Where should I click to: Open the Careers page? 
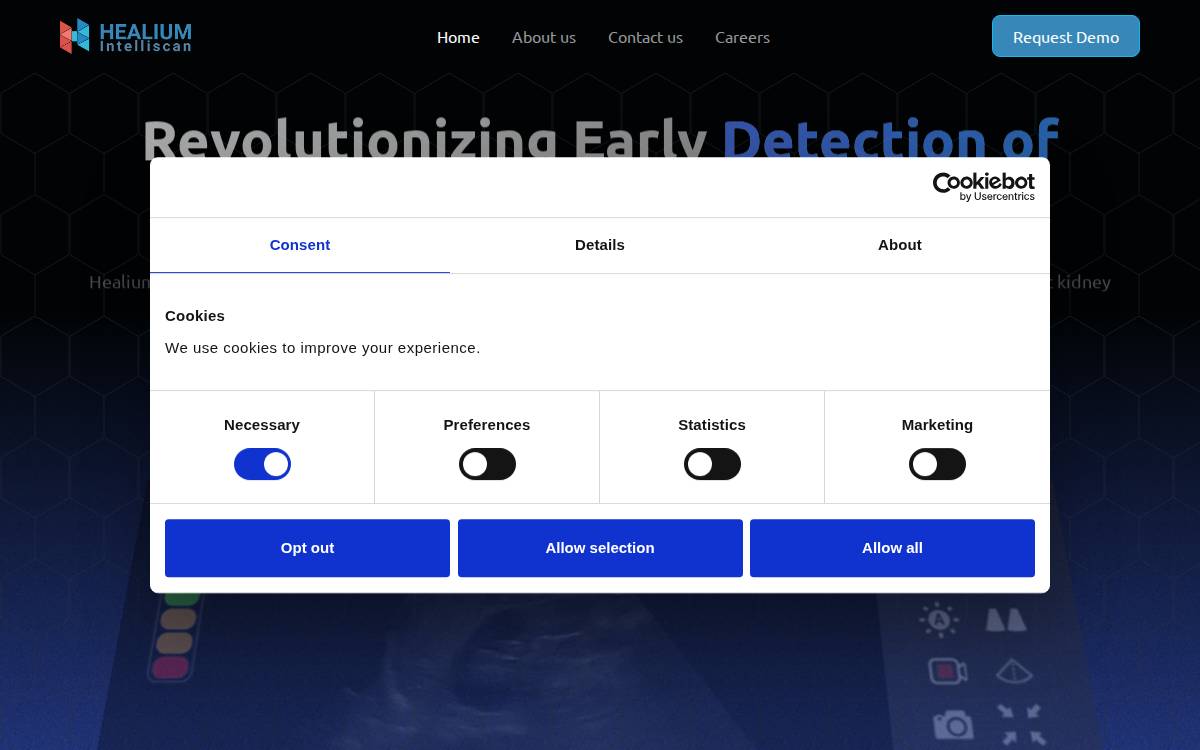point(742,37)
